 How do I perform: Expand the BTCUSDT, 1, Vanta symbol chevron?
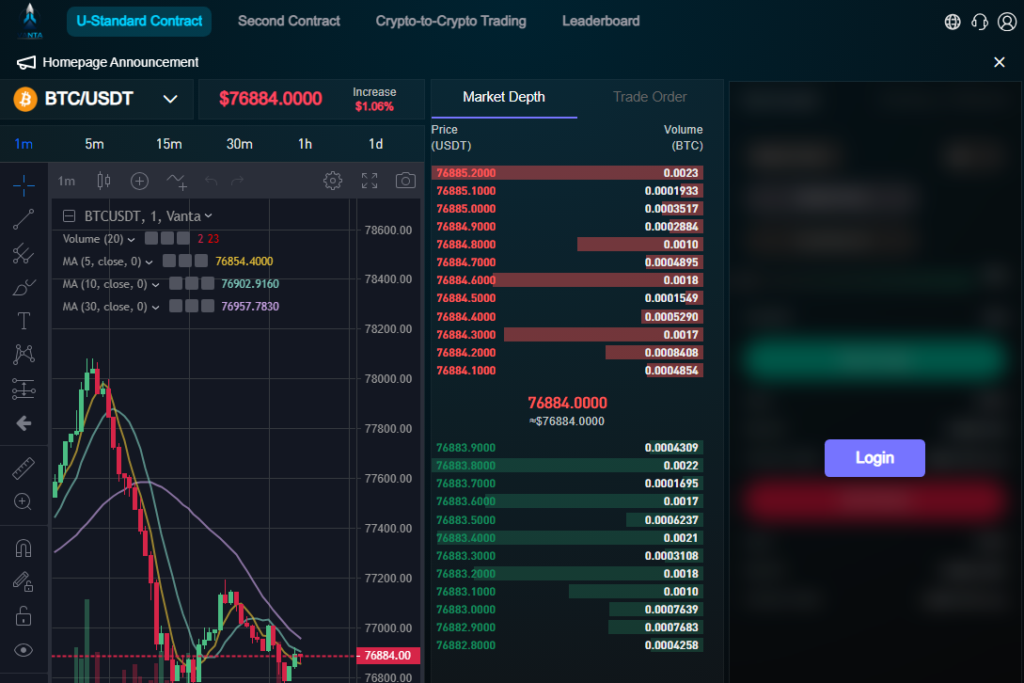208,216
